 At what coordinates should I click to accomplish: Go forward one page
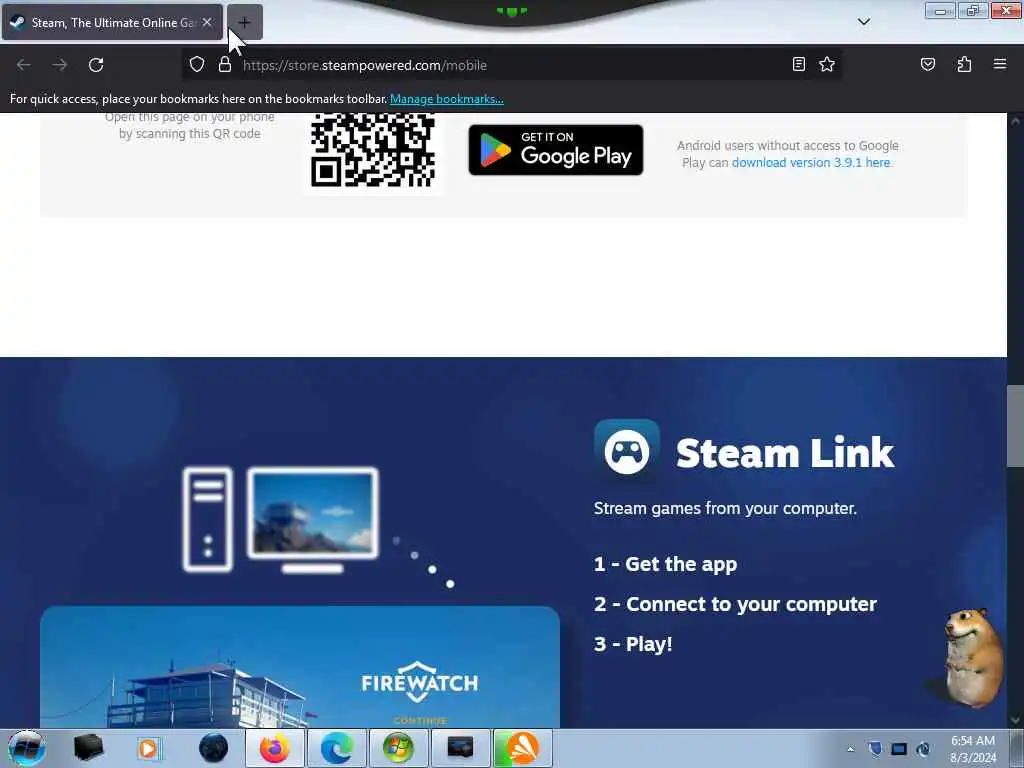pos(59,65)
